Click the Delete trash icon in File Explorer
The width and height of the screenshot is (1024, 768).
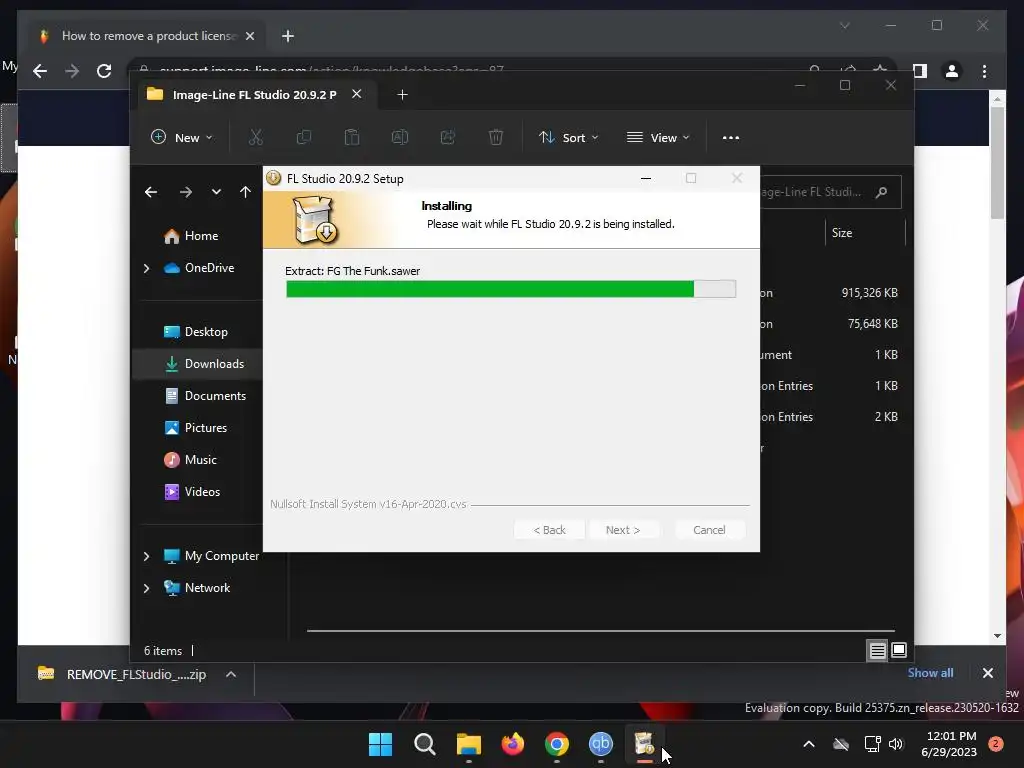496,137
